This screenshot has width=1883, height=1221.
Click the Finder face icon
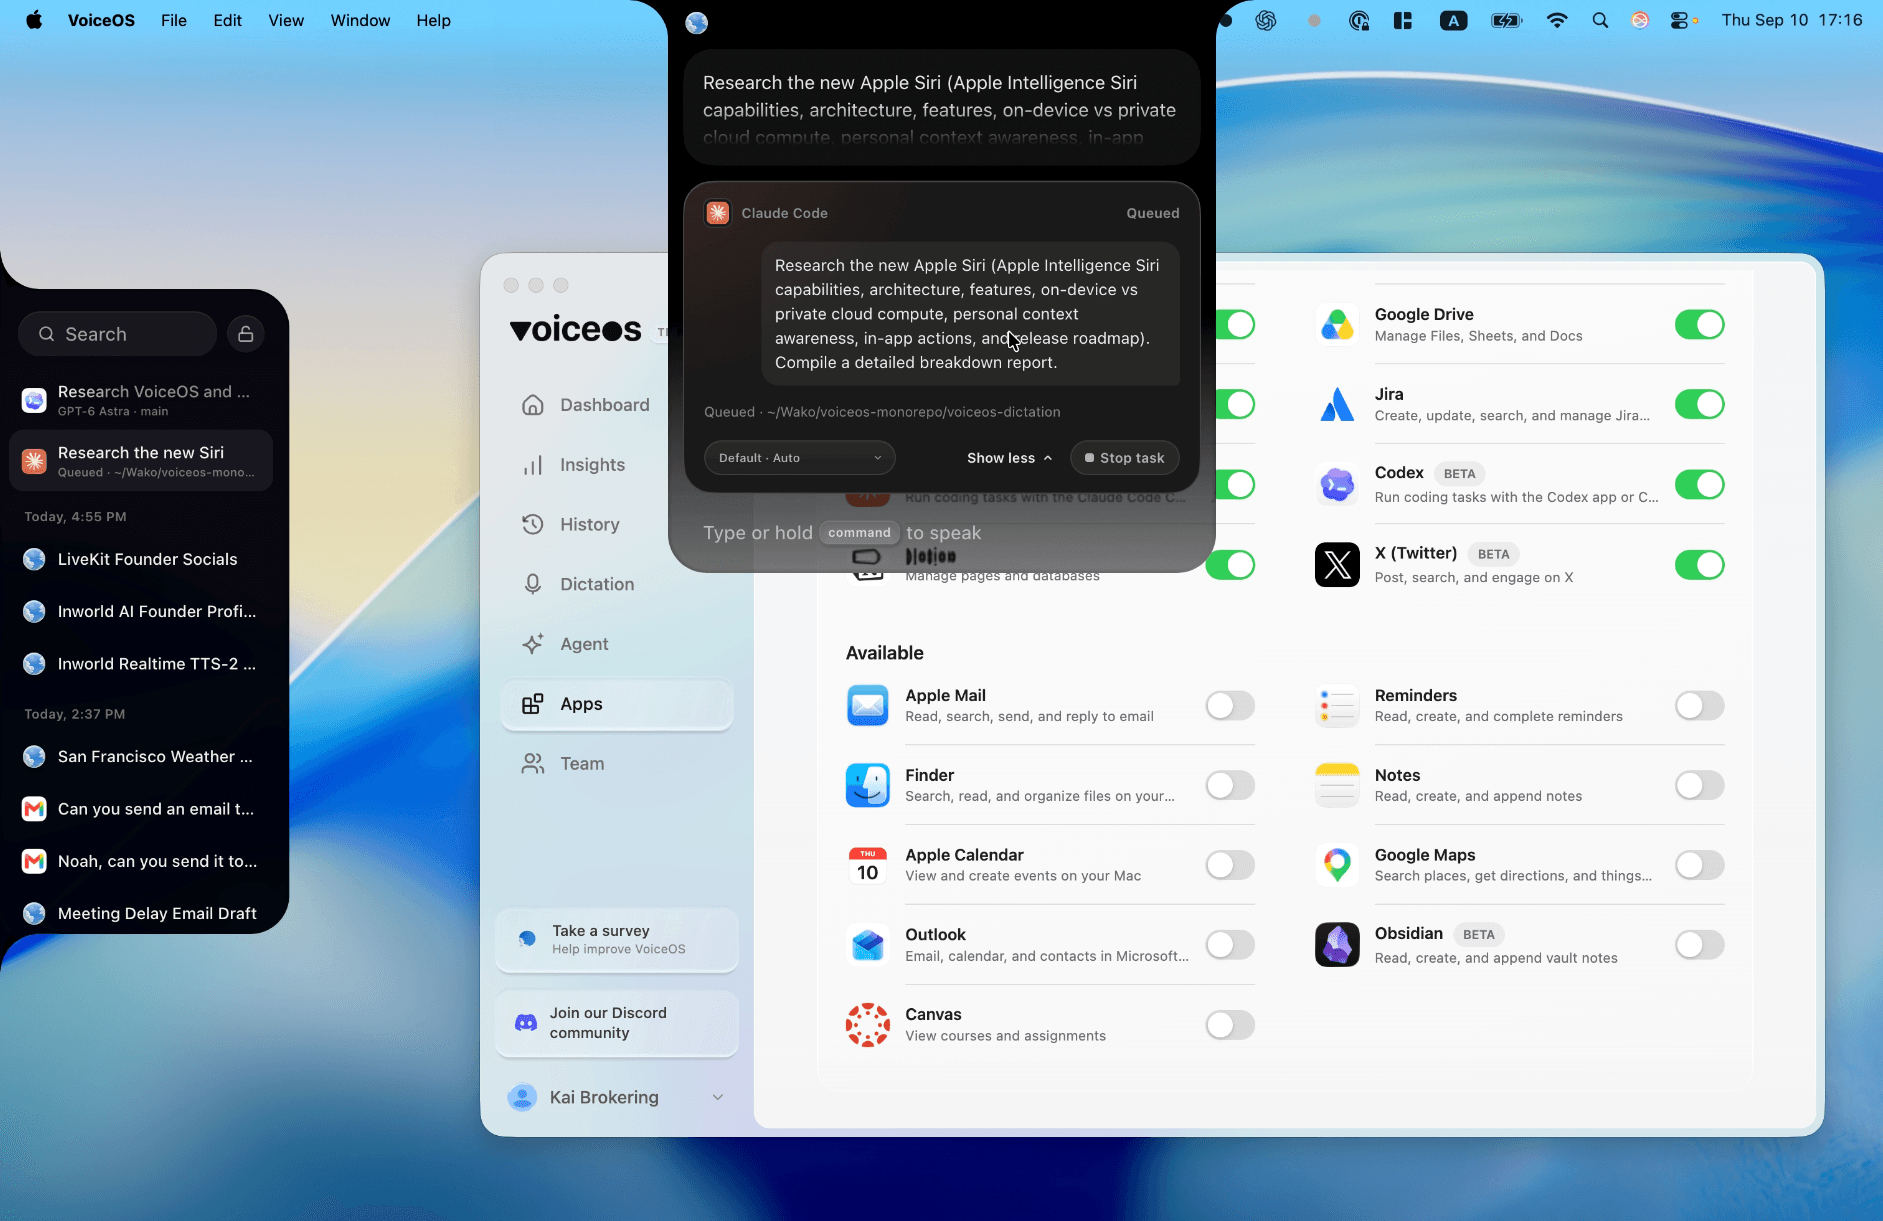[868, 785]
